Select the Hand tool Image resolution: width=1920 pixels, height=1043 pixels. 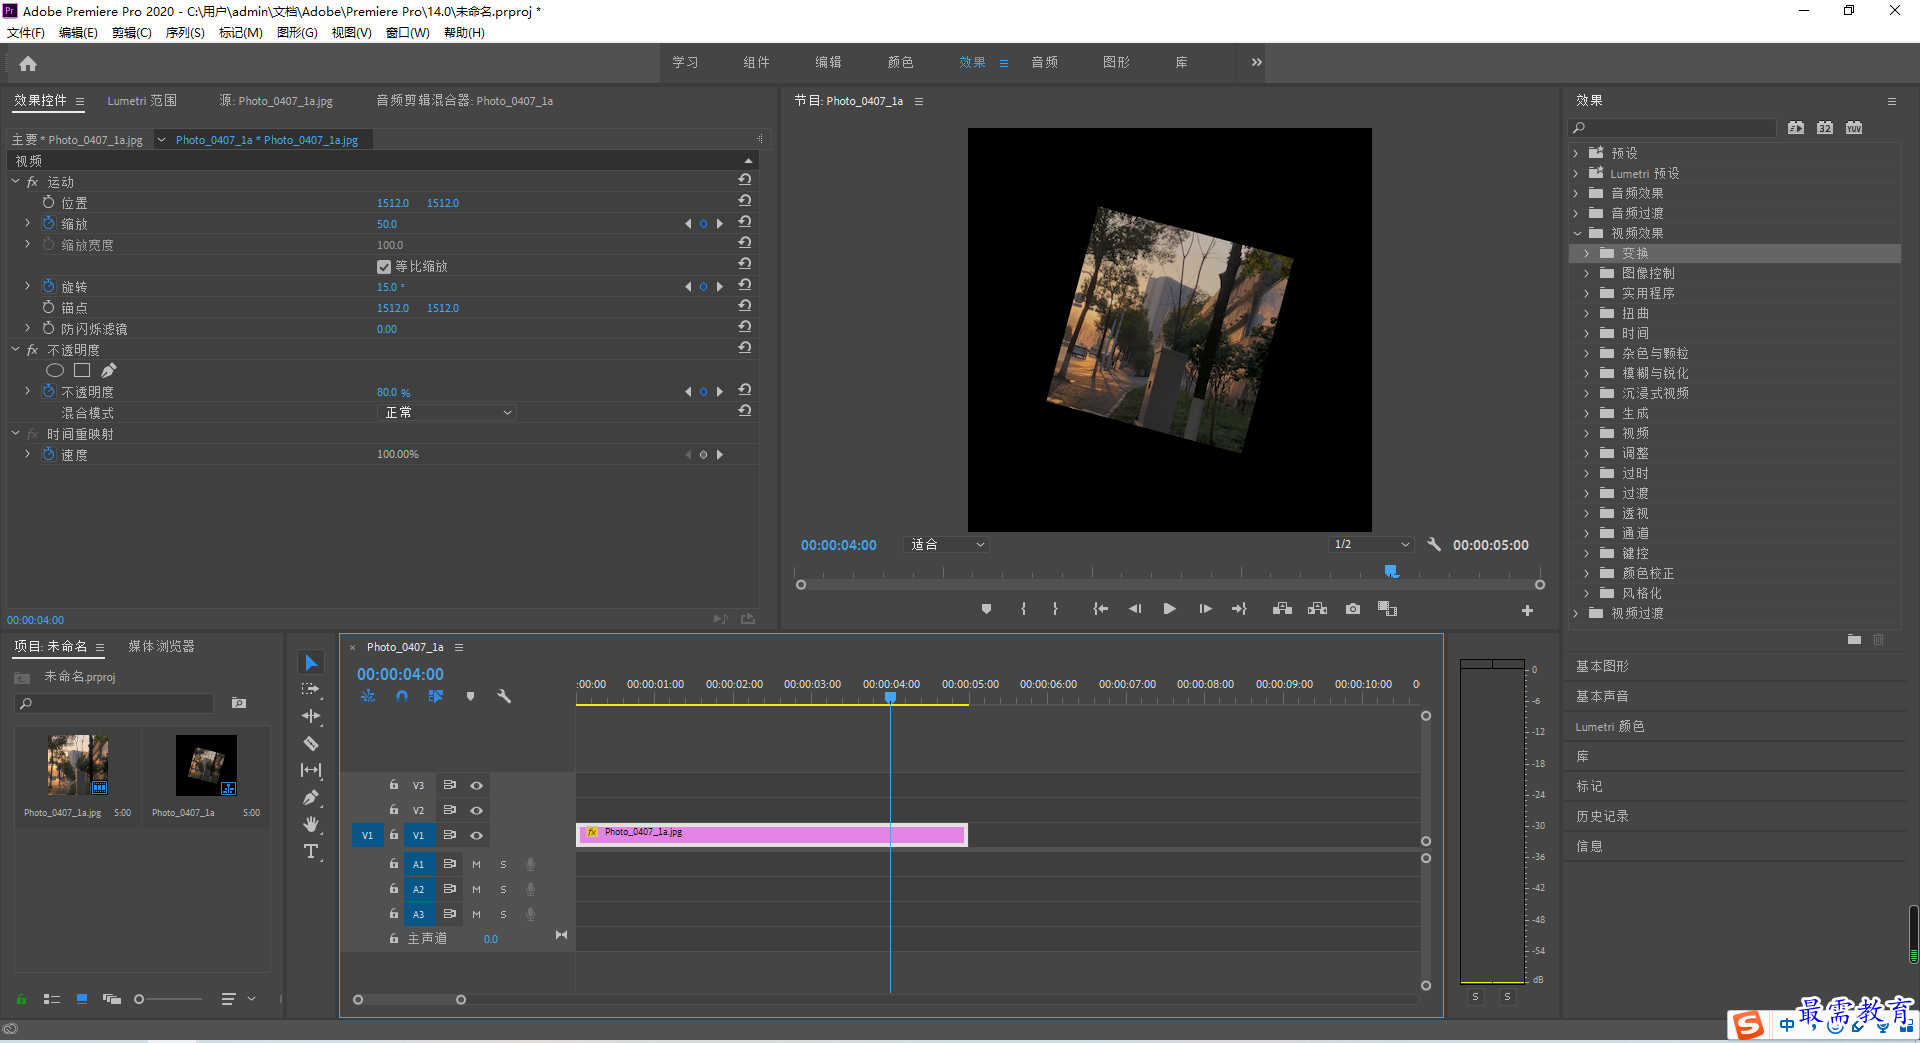point(311,824)
